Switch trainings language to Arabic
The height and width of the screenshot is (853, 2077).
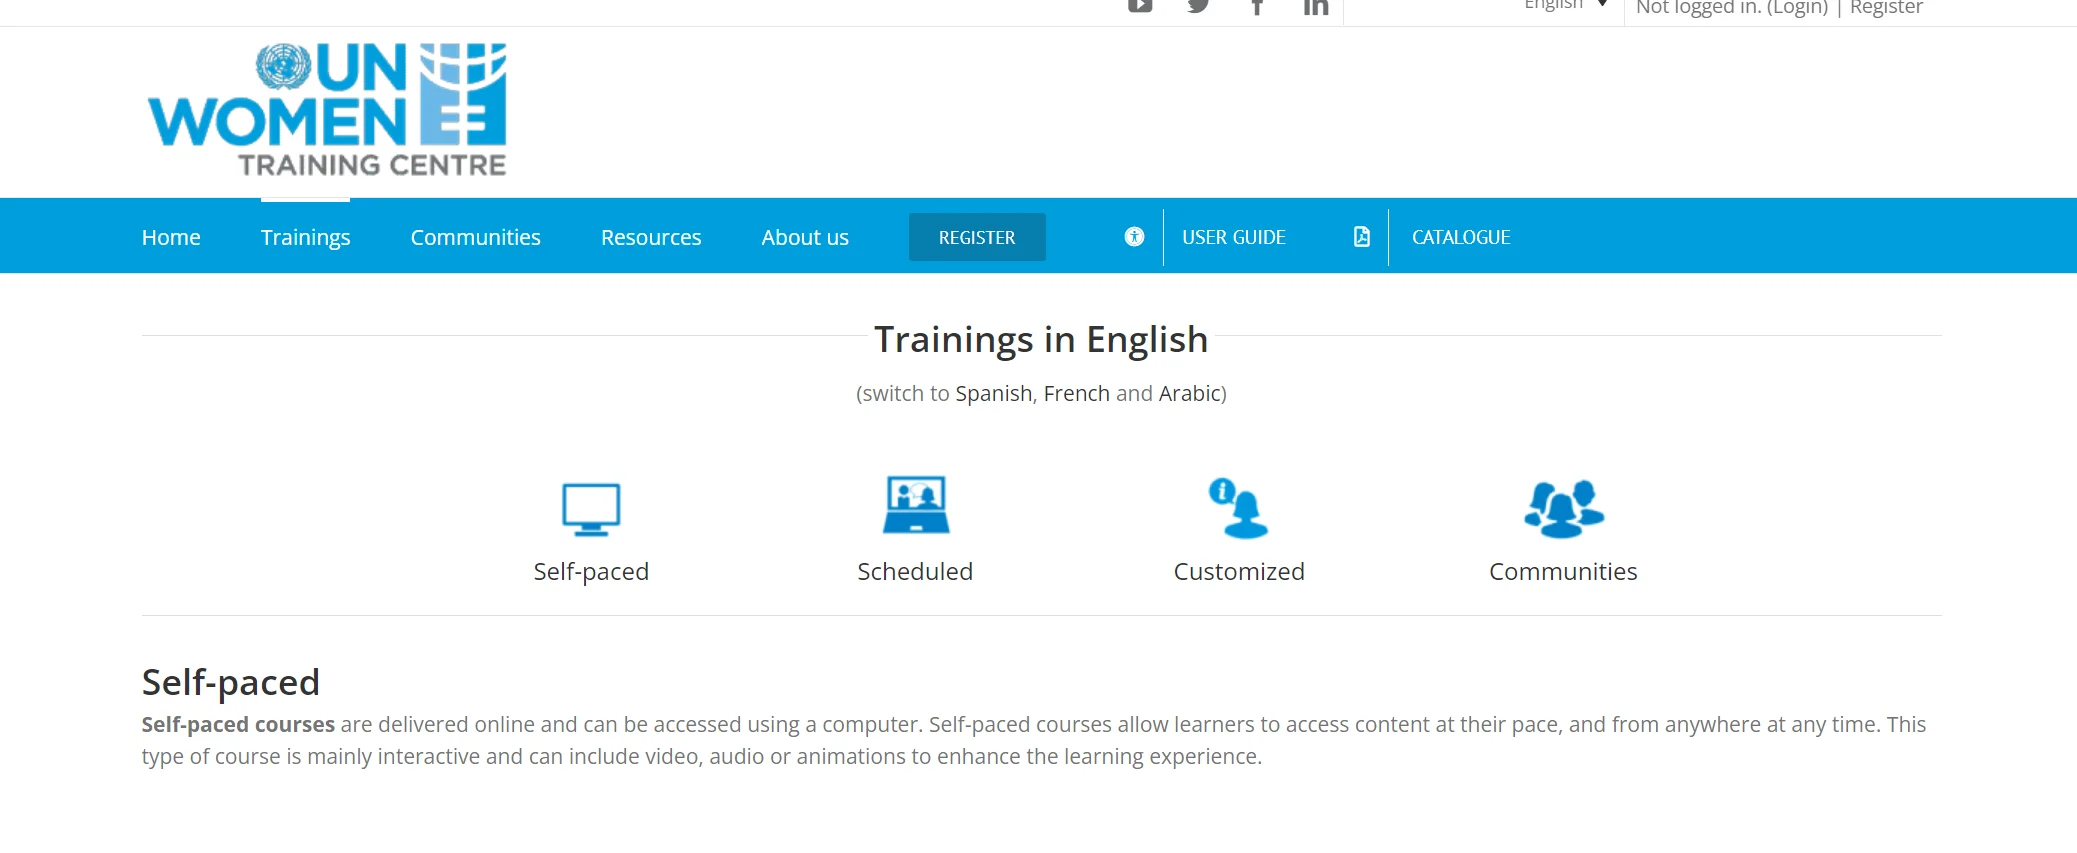tap(1190, 393)
